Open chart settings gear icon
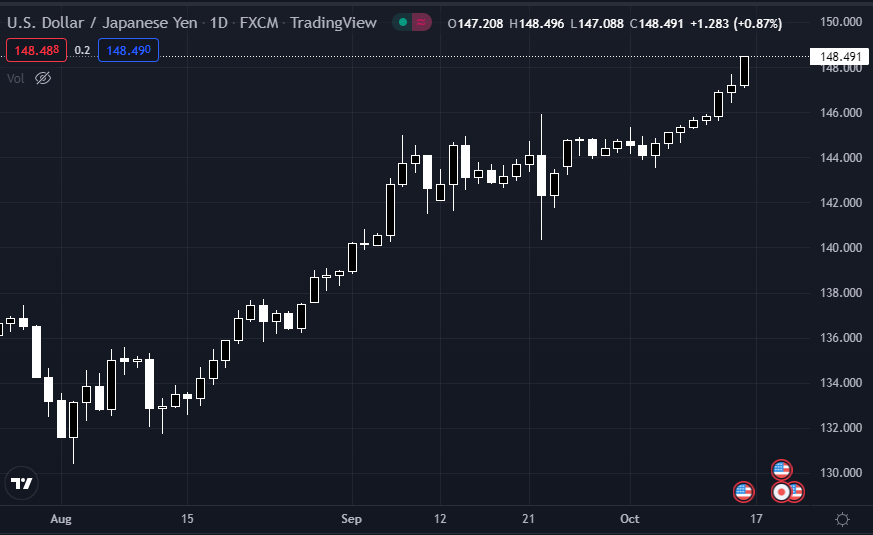 [842, 519]
